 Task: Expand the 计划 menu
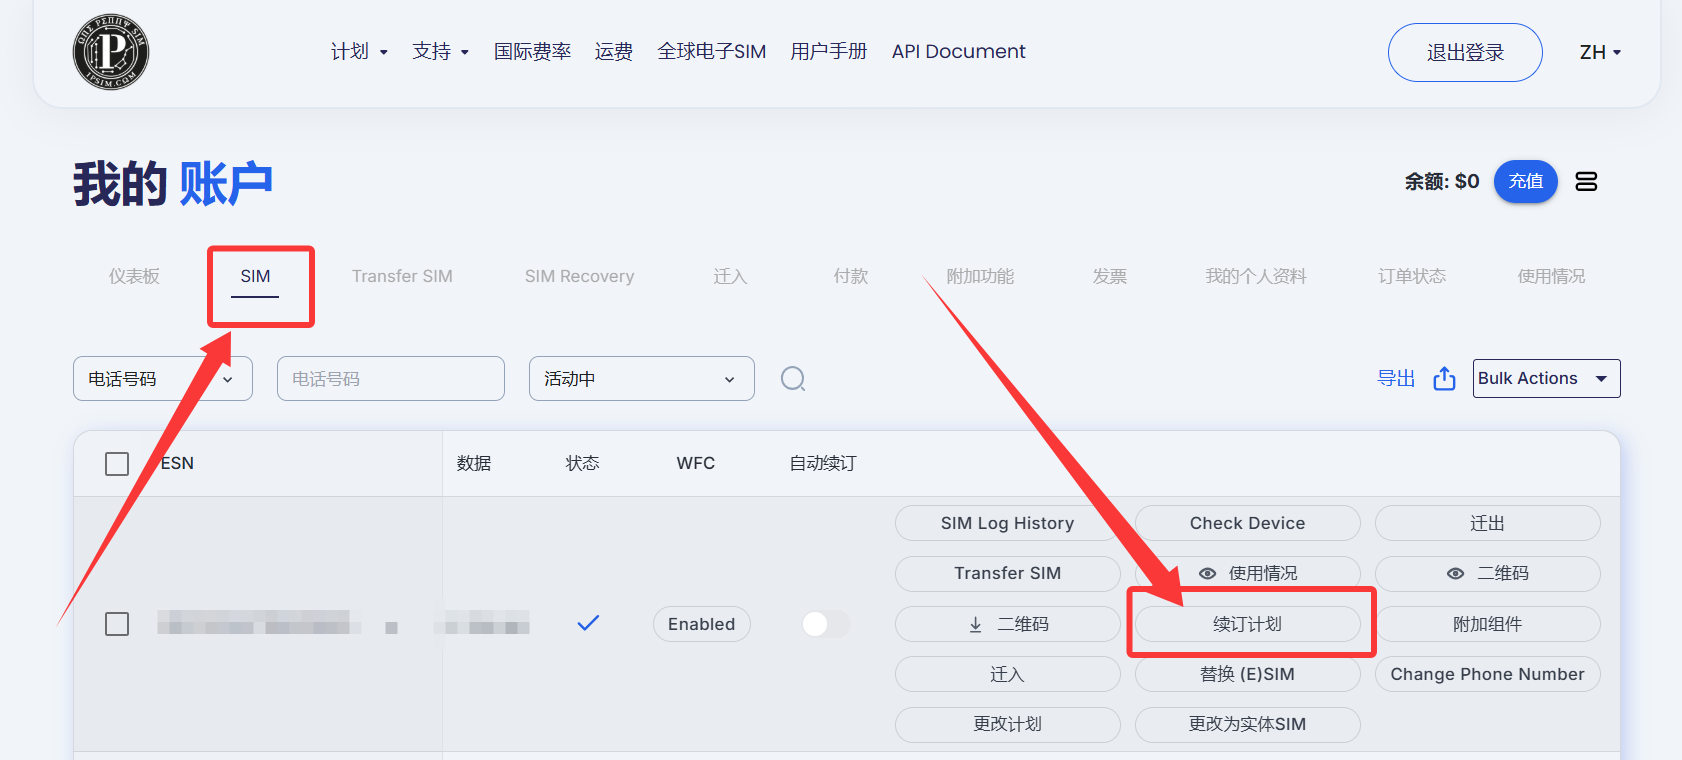click(x=359, y=52)
